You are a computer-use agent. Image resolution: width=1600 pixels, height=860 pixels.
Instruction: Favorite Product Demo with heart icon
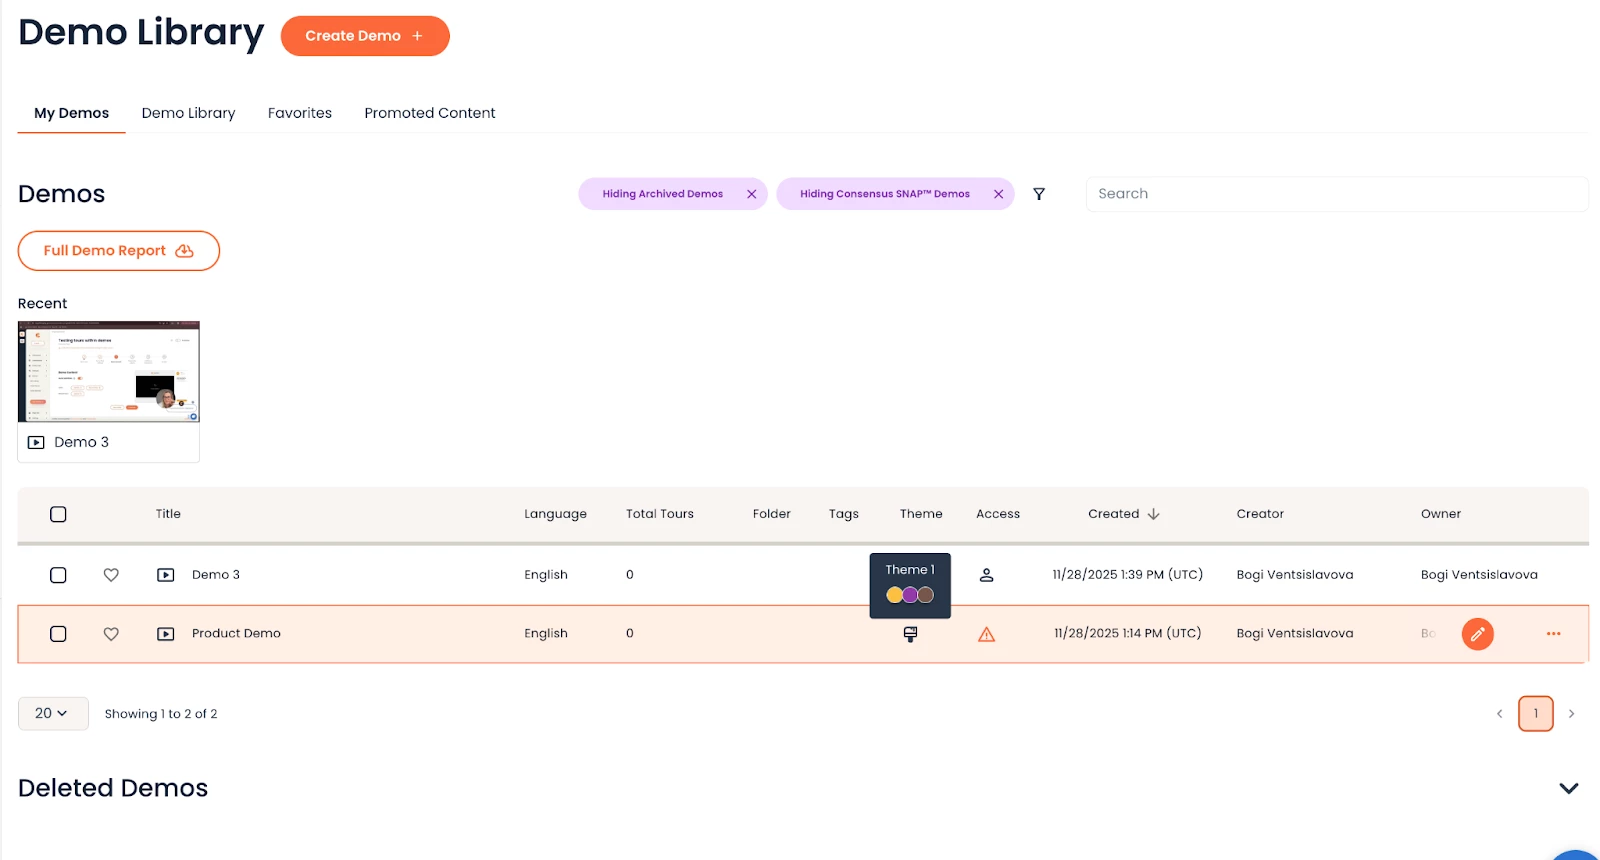coord(111,634)
